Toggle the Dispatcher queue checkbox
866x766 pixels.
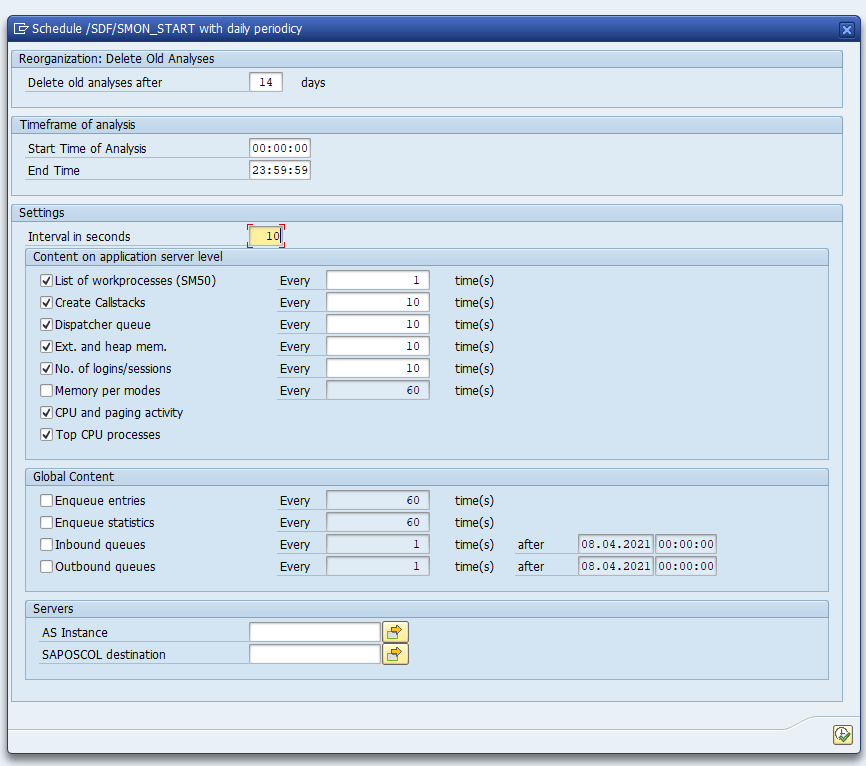click(x=46, y=324)
